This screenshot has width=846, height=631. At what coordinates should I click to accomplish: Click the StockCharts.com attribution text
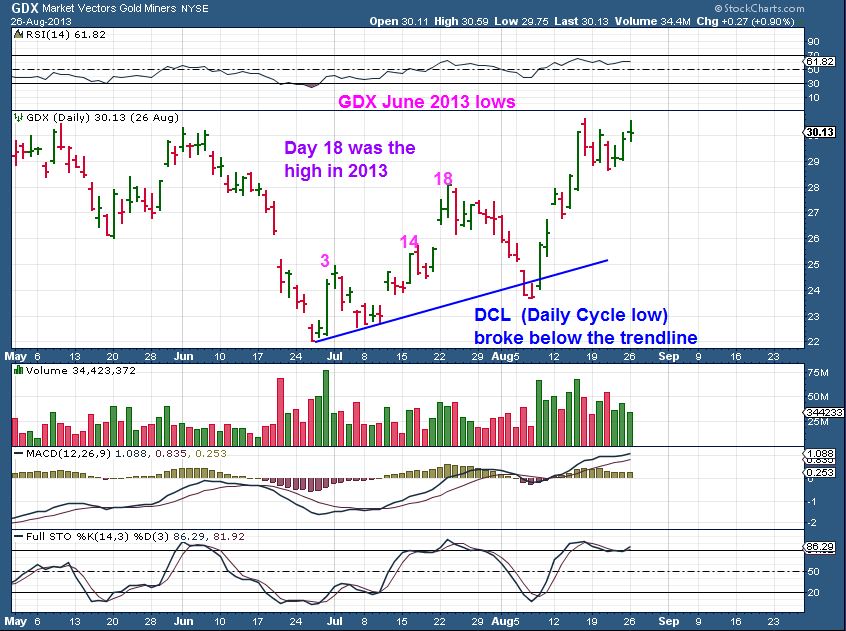[759, 8]
